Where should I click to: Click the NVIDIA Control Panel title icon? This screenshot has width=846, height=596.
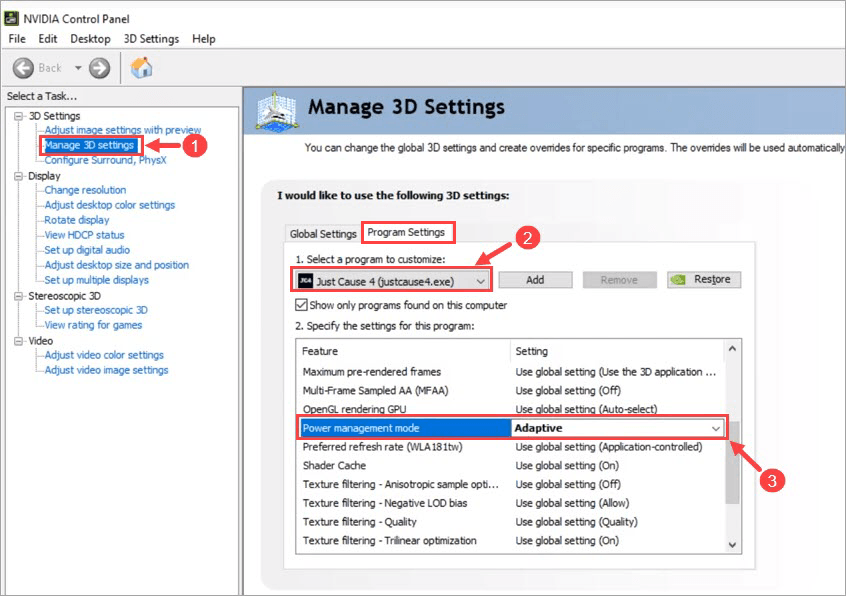(x=11, y=18)
